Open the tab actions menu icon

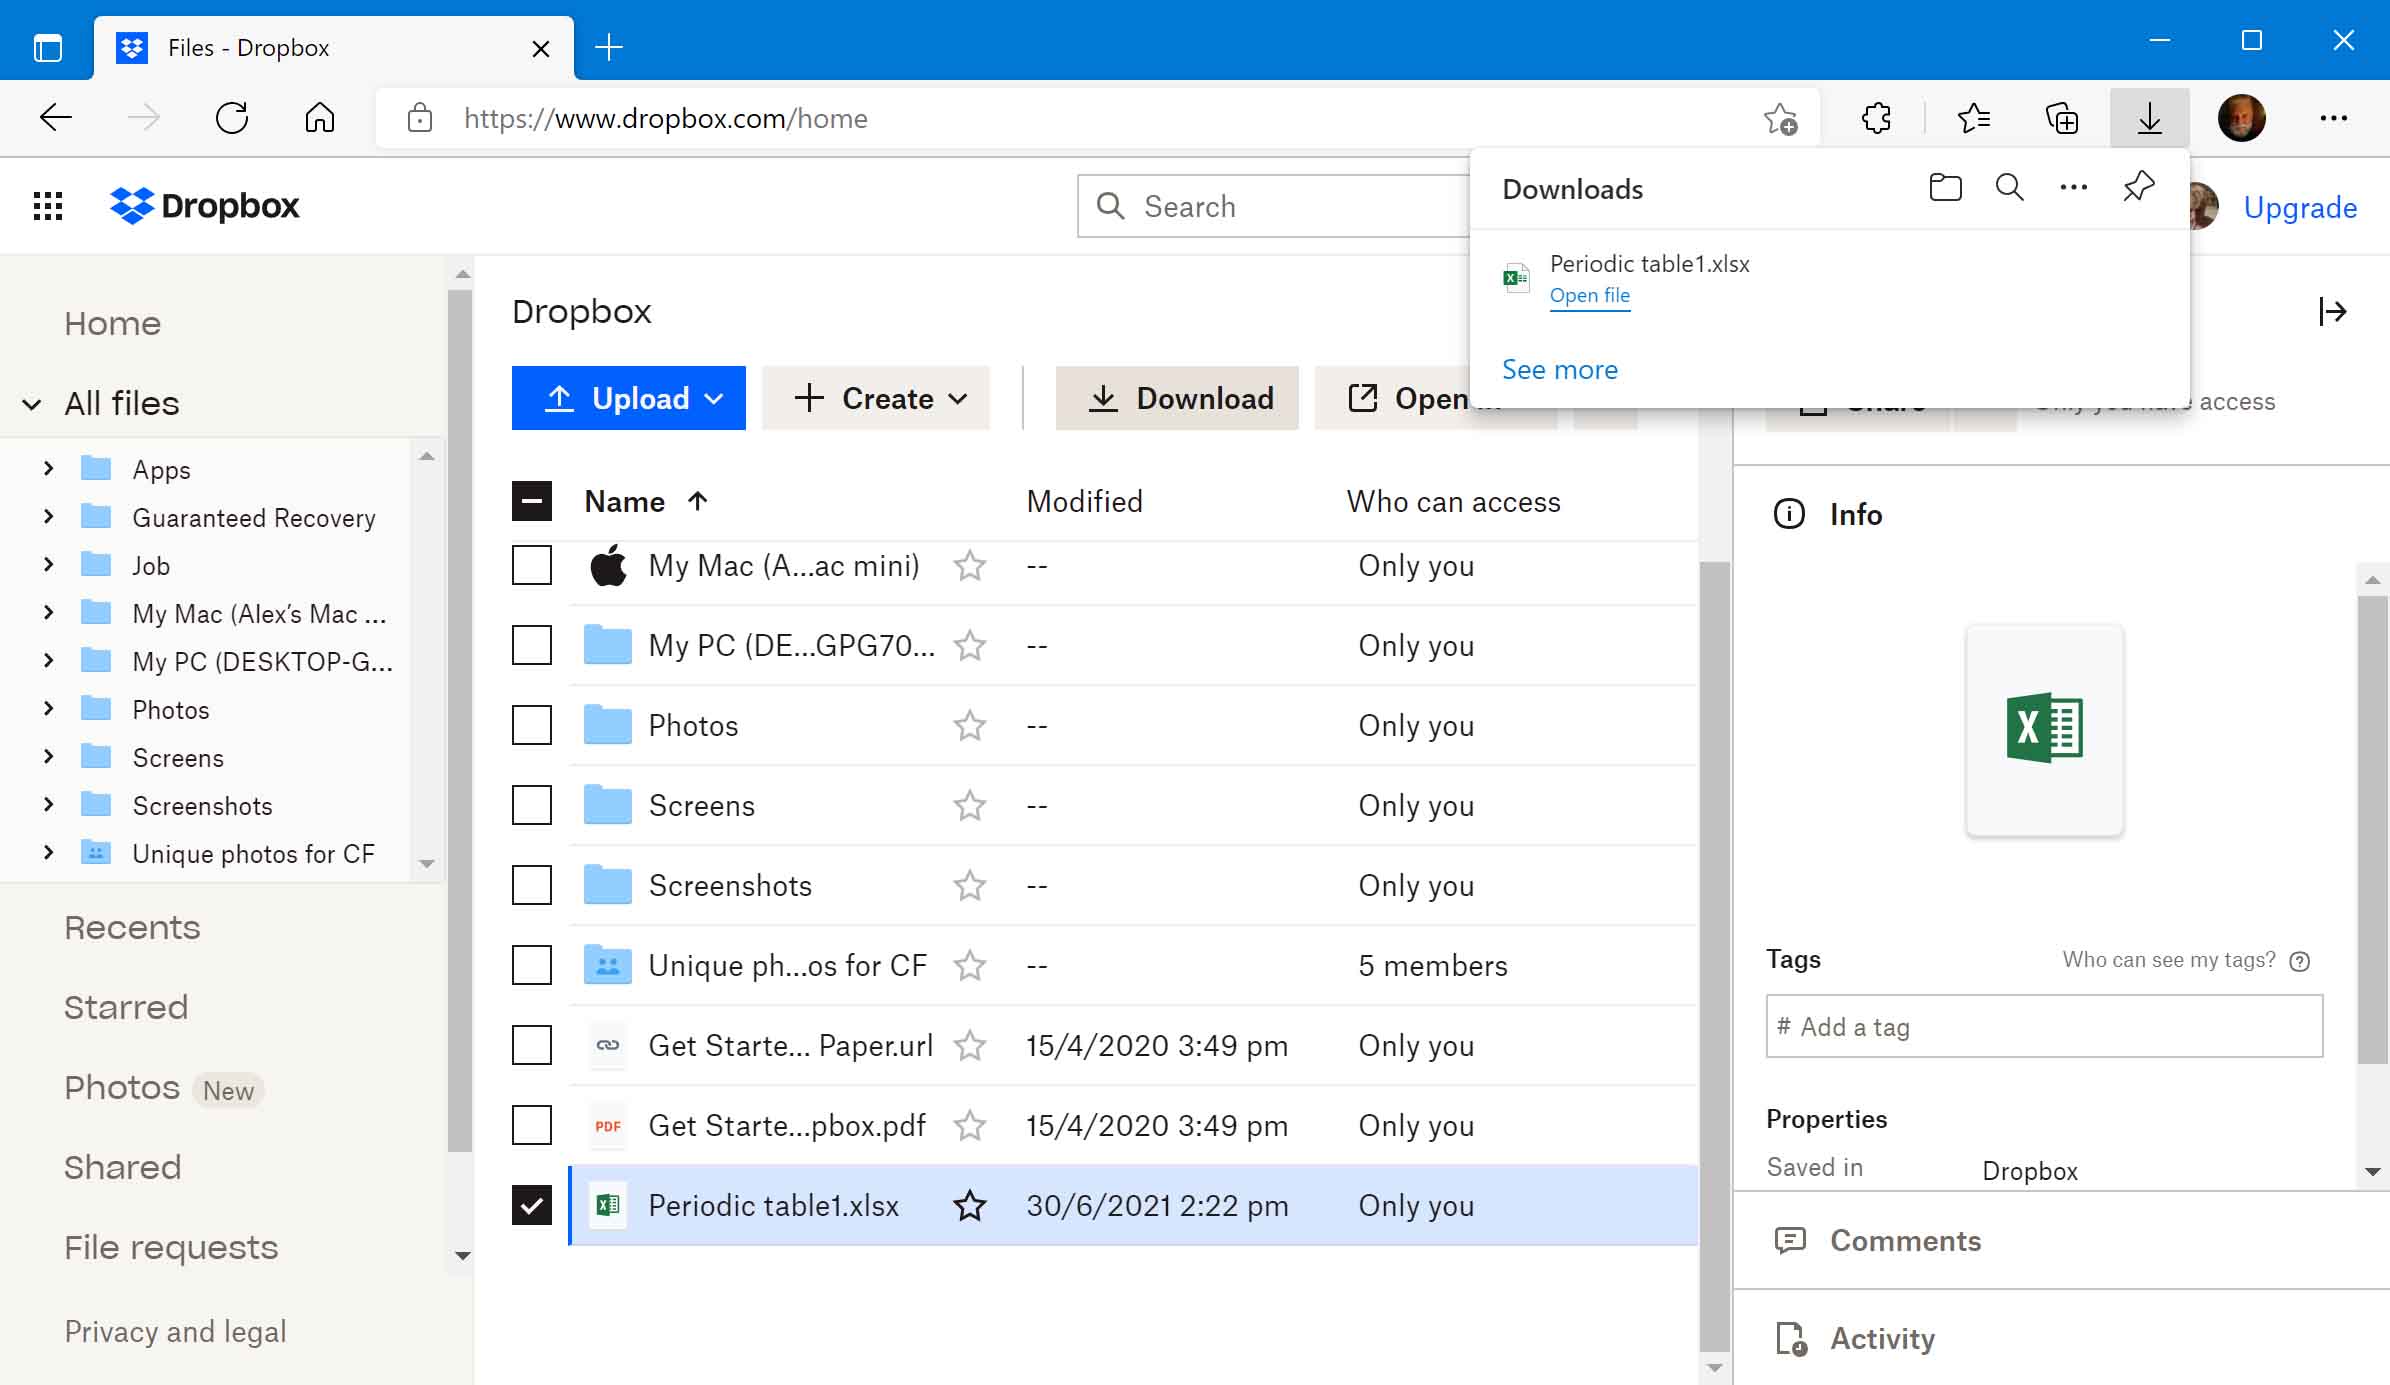[47, 47]
